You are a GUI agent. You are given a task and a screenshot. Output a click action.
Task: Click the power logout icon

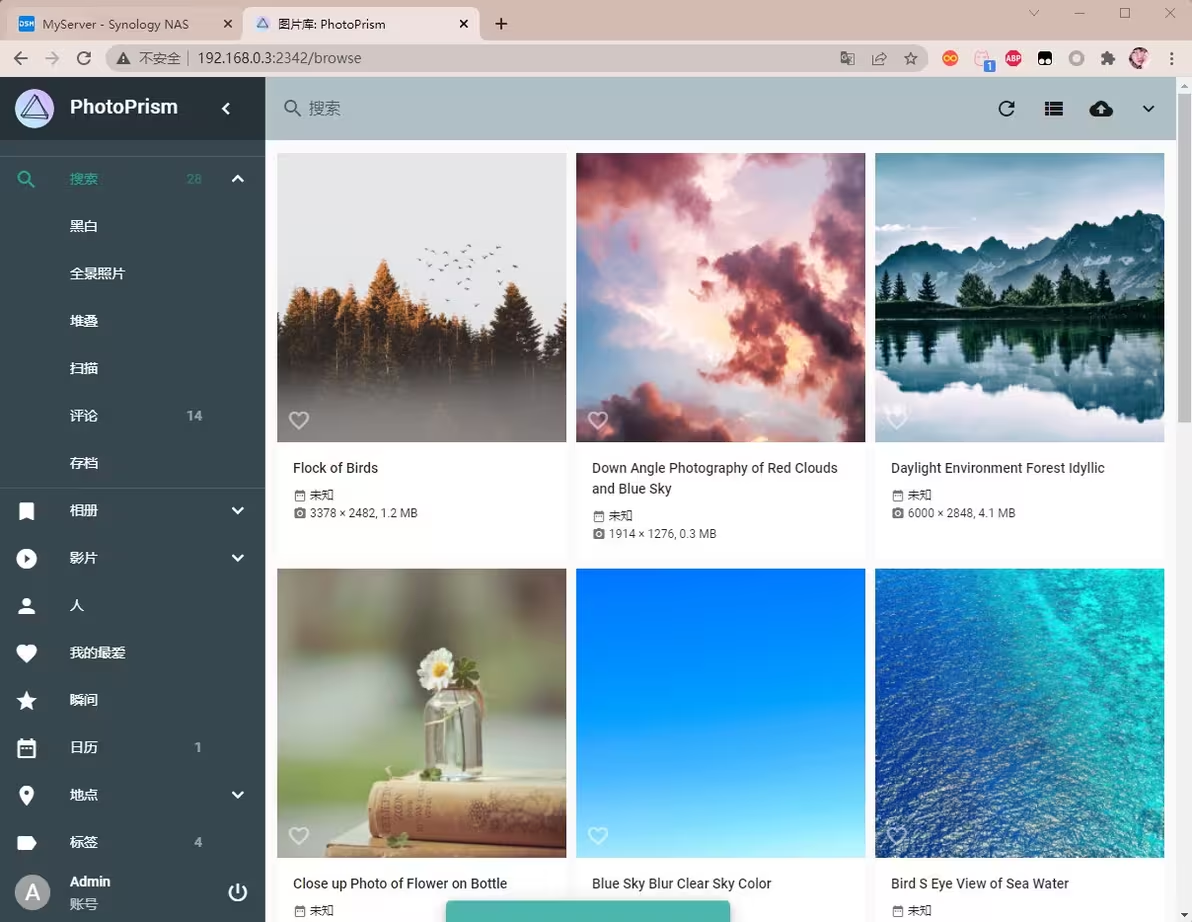tap(237, 892)
